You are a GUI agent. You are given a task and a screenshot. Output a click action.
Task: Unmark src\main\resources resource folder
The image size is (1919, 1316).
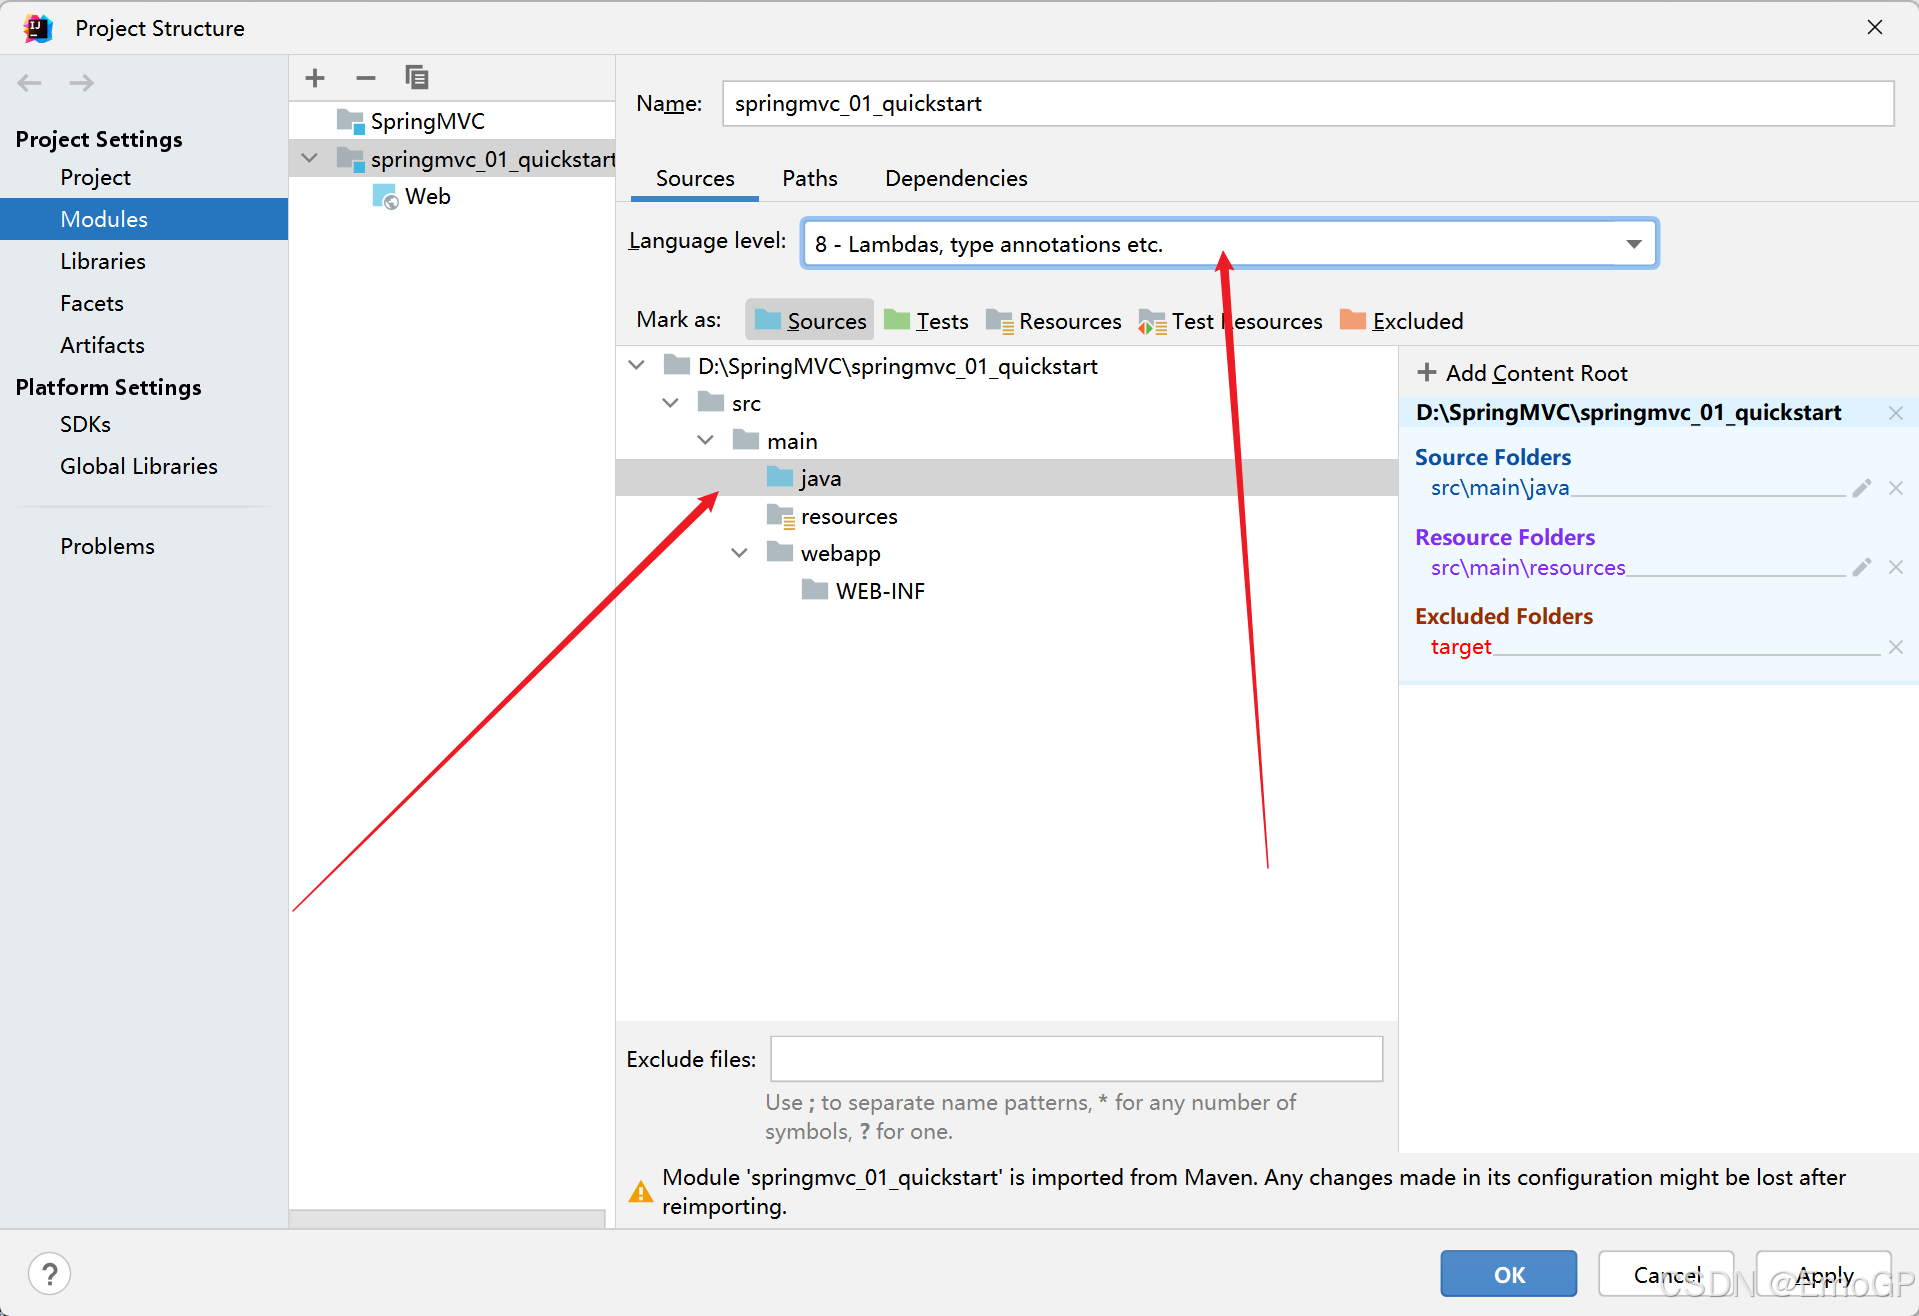pos(1896,567)
